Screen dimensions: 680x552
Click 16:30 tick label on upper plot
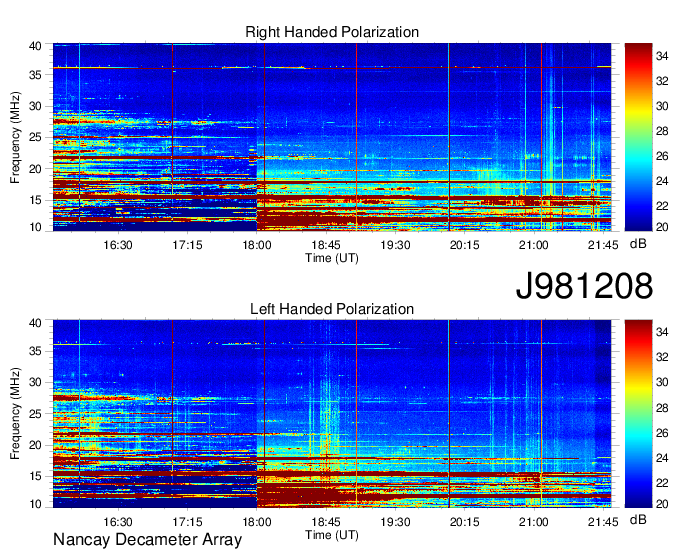click(118, 245)
